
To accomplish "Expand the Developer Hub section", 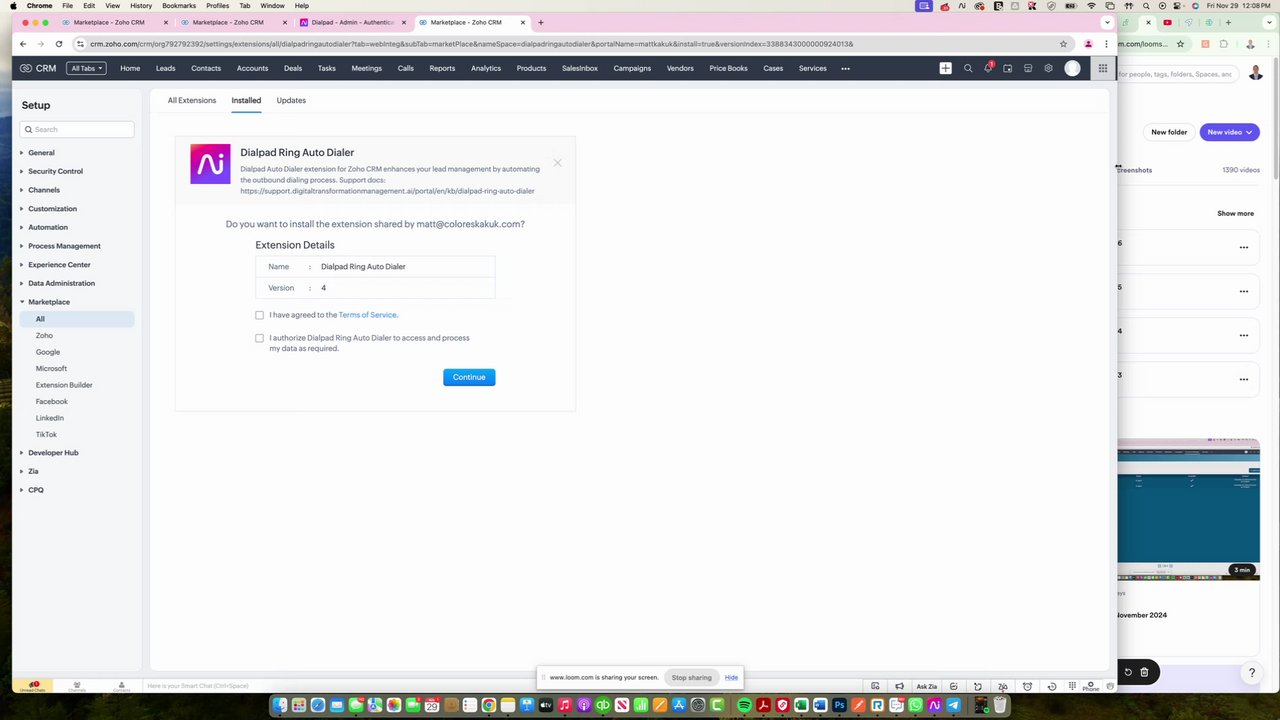I will tap(53, 453).
